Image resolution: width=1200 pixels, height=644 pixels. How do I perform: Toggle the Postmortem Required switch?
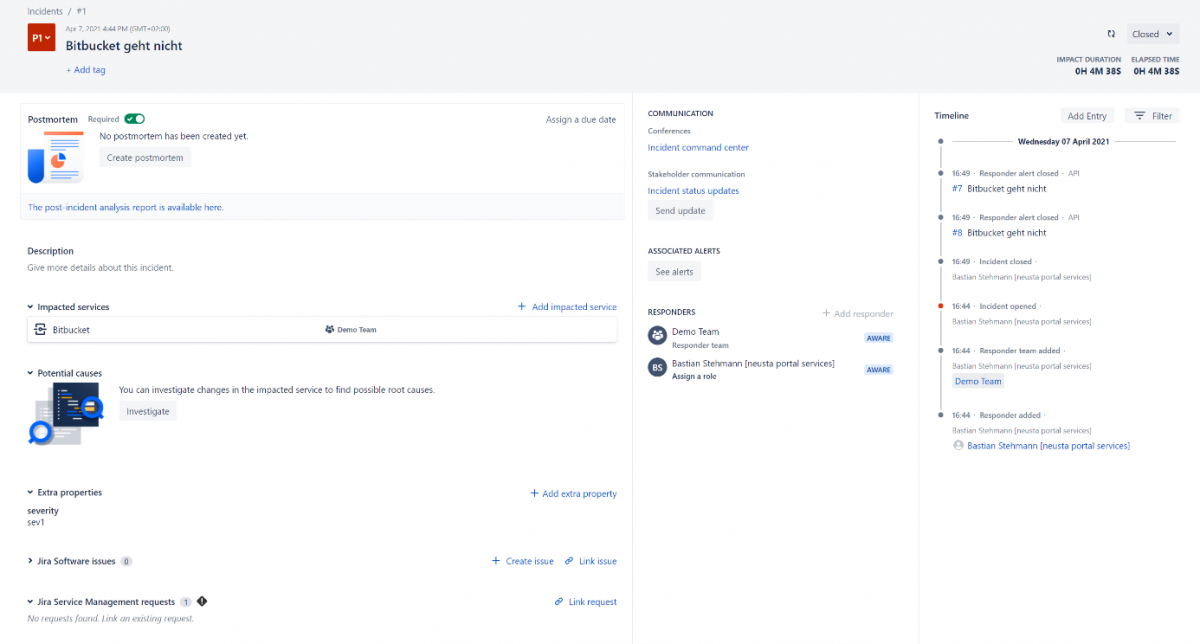pos(134,119)
